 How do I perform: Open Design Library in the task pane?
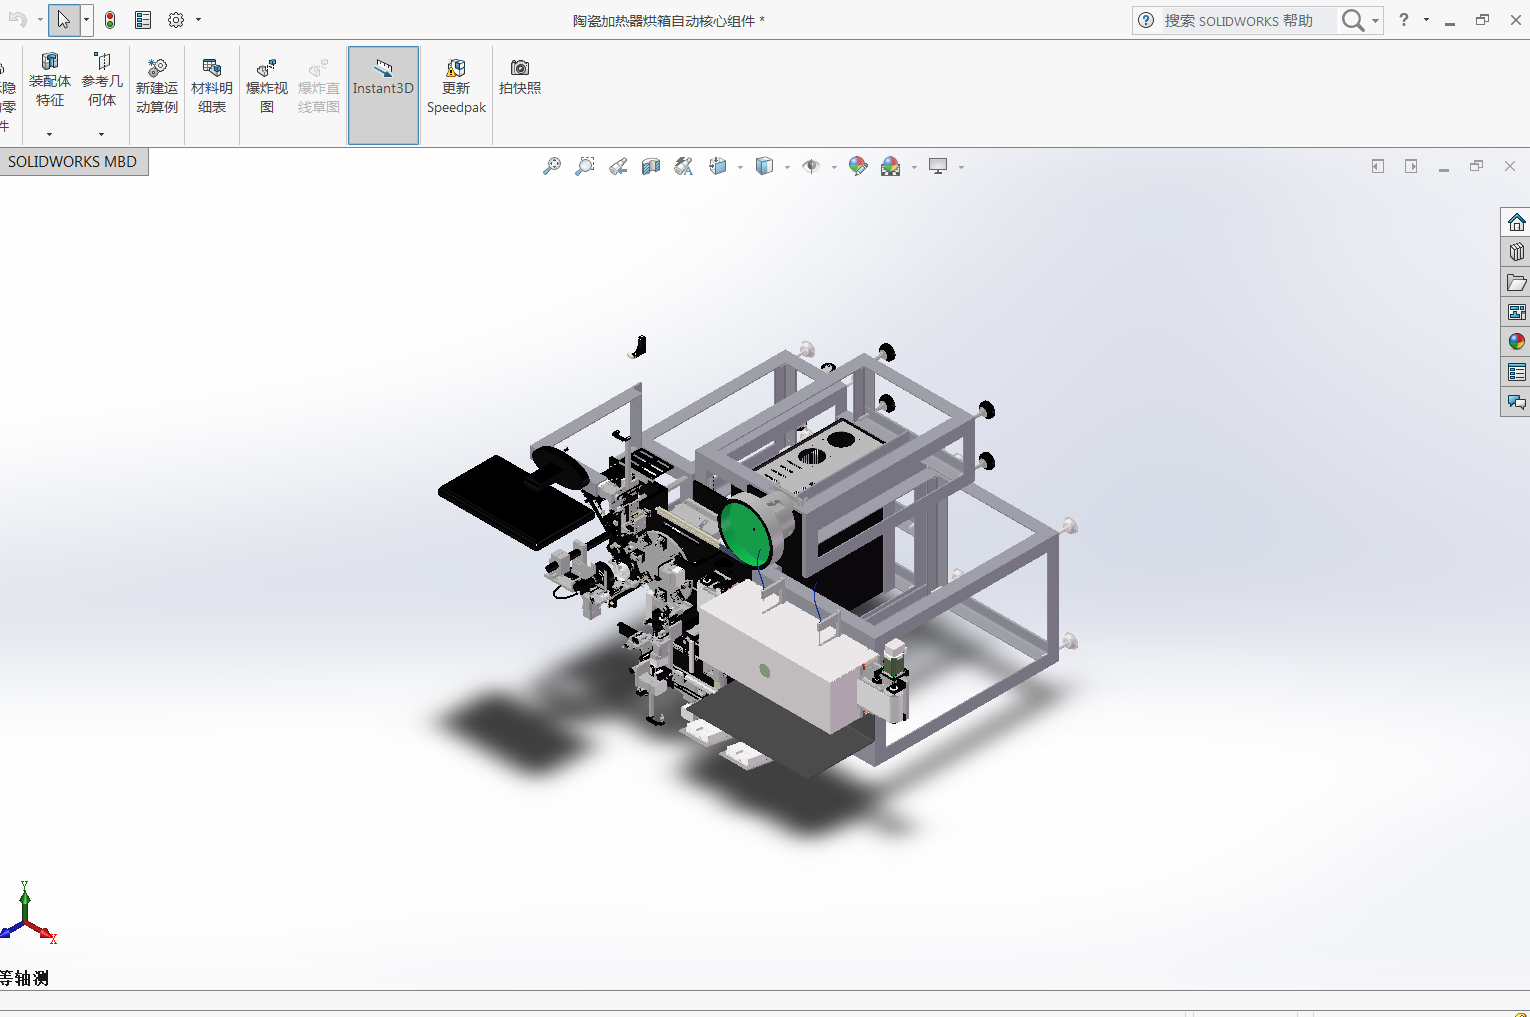click(x=1516, y=252)
